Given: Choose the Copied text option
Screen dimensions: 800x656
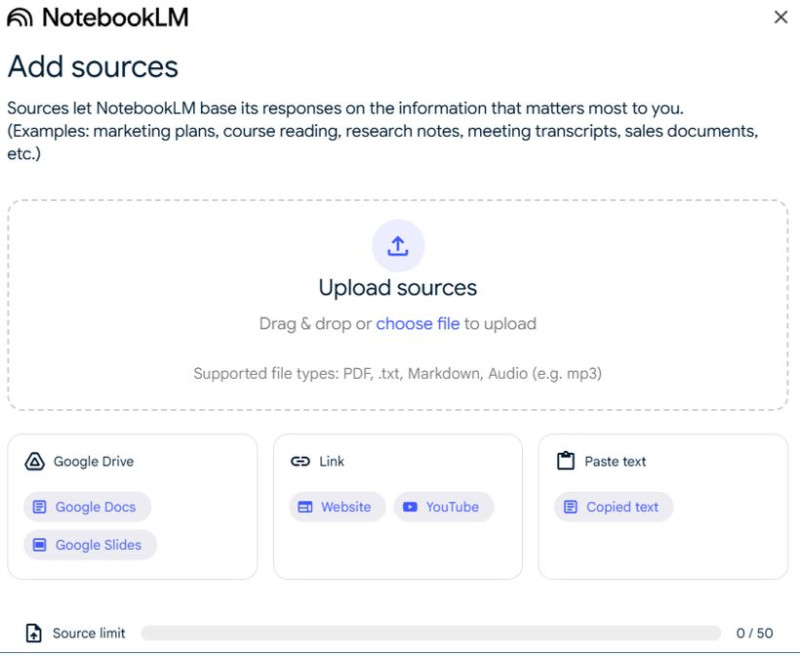Looking at the screenshot, I should click(614, 507).
